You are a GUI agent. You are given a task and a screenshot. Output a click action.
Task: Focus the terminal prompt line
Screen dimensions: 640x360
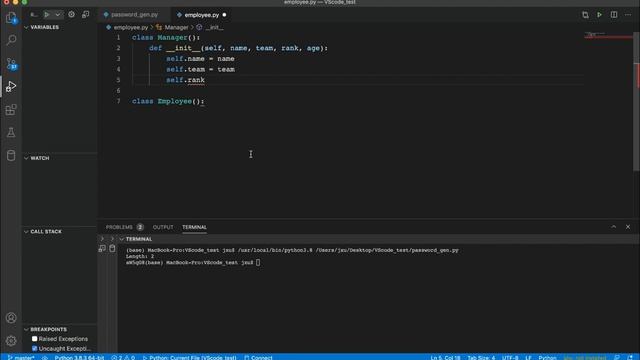193,262
